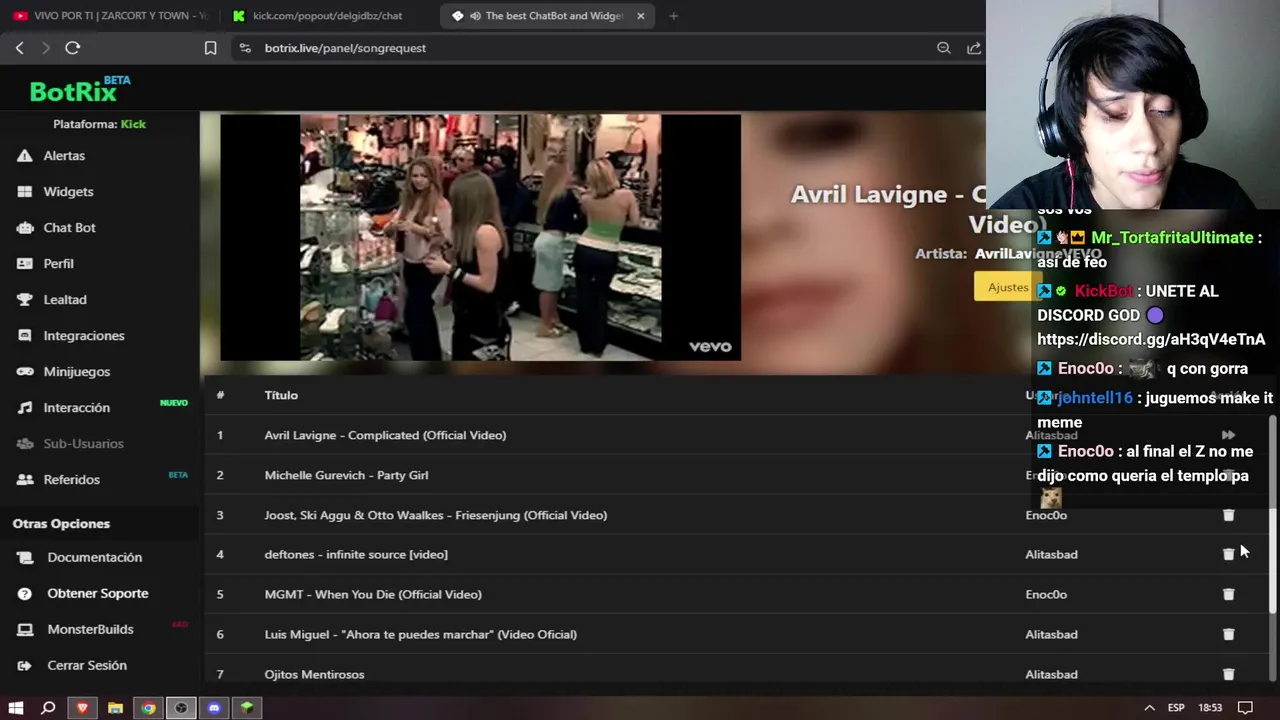
Task: Mute tab via the speaker icon
Action: point(475,16)
